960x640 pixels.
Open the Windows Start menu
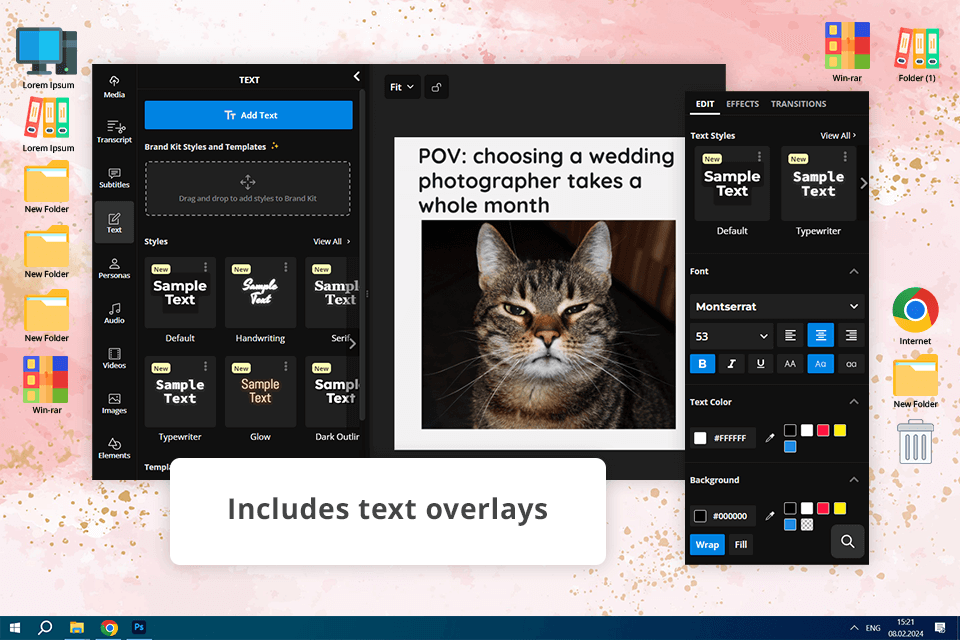pyautogui.click(x=15, y=628)
